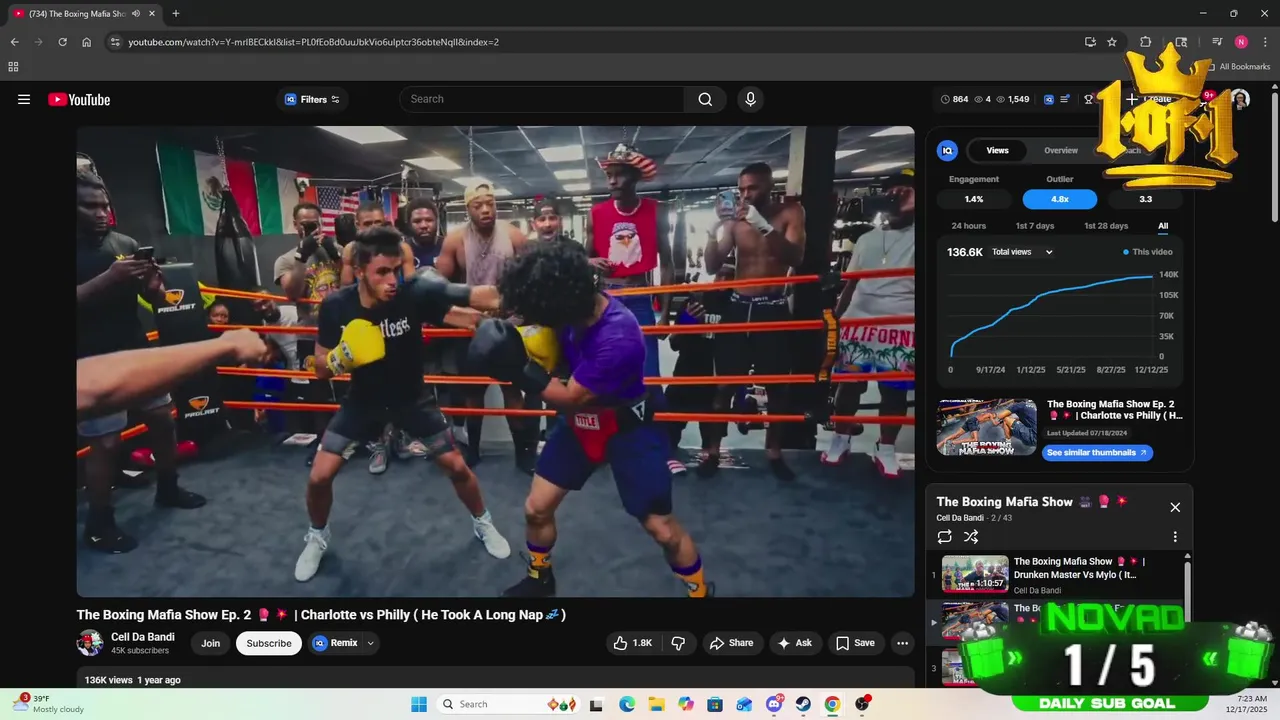Open Cell Da Bandi channel name
1280x720 pixels.
(x=143, y=637)
